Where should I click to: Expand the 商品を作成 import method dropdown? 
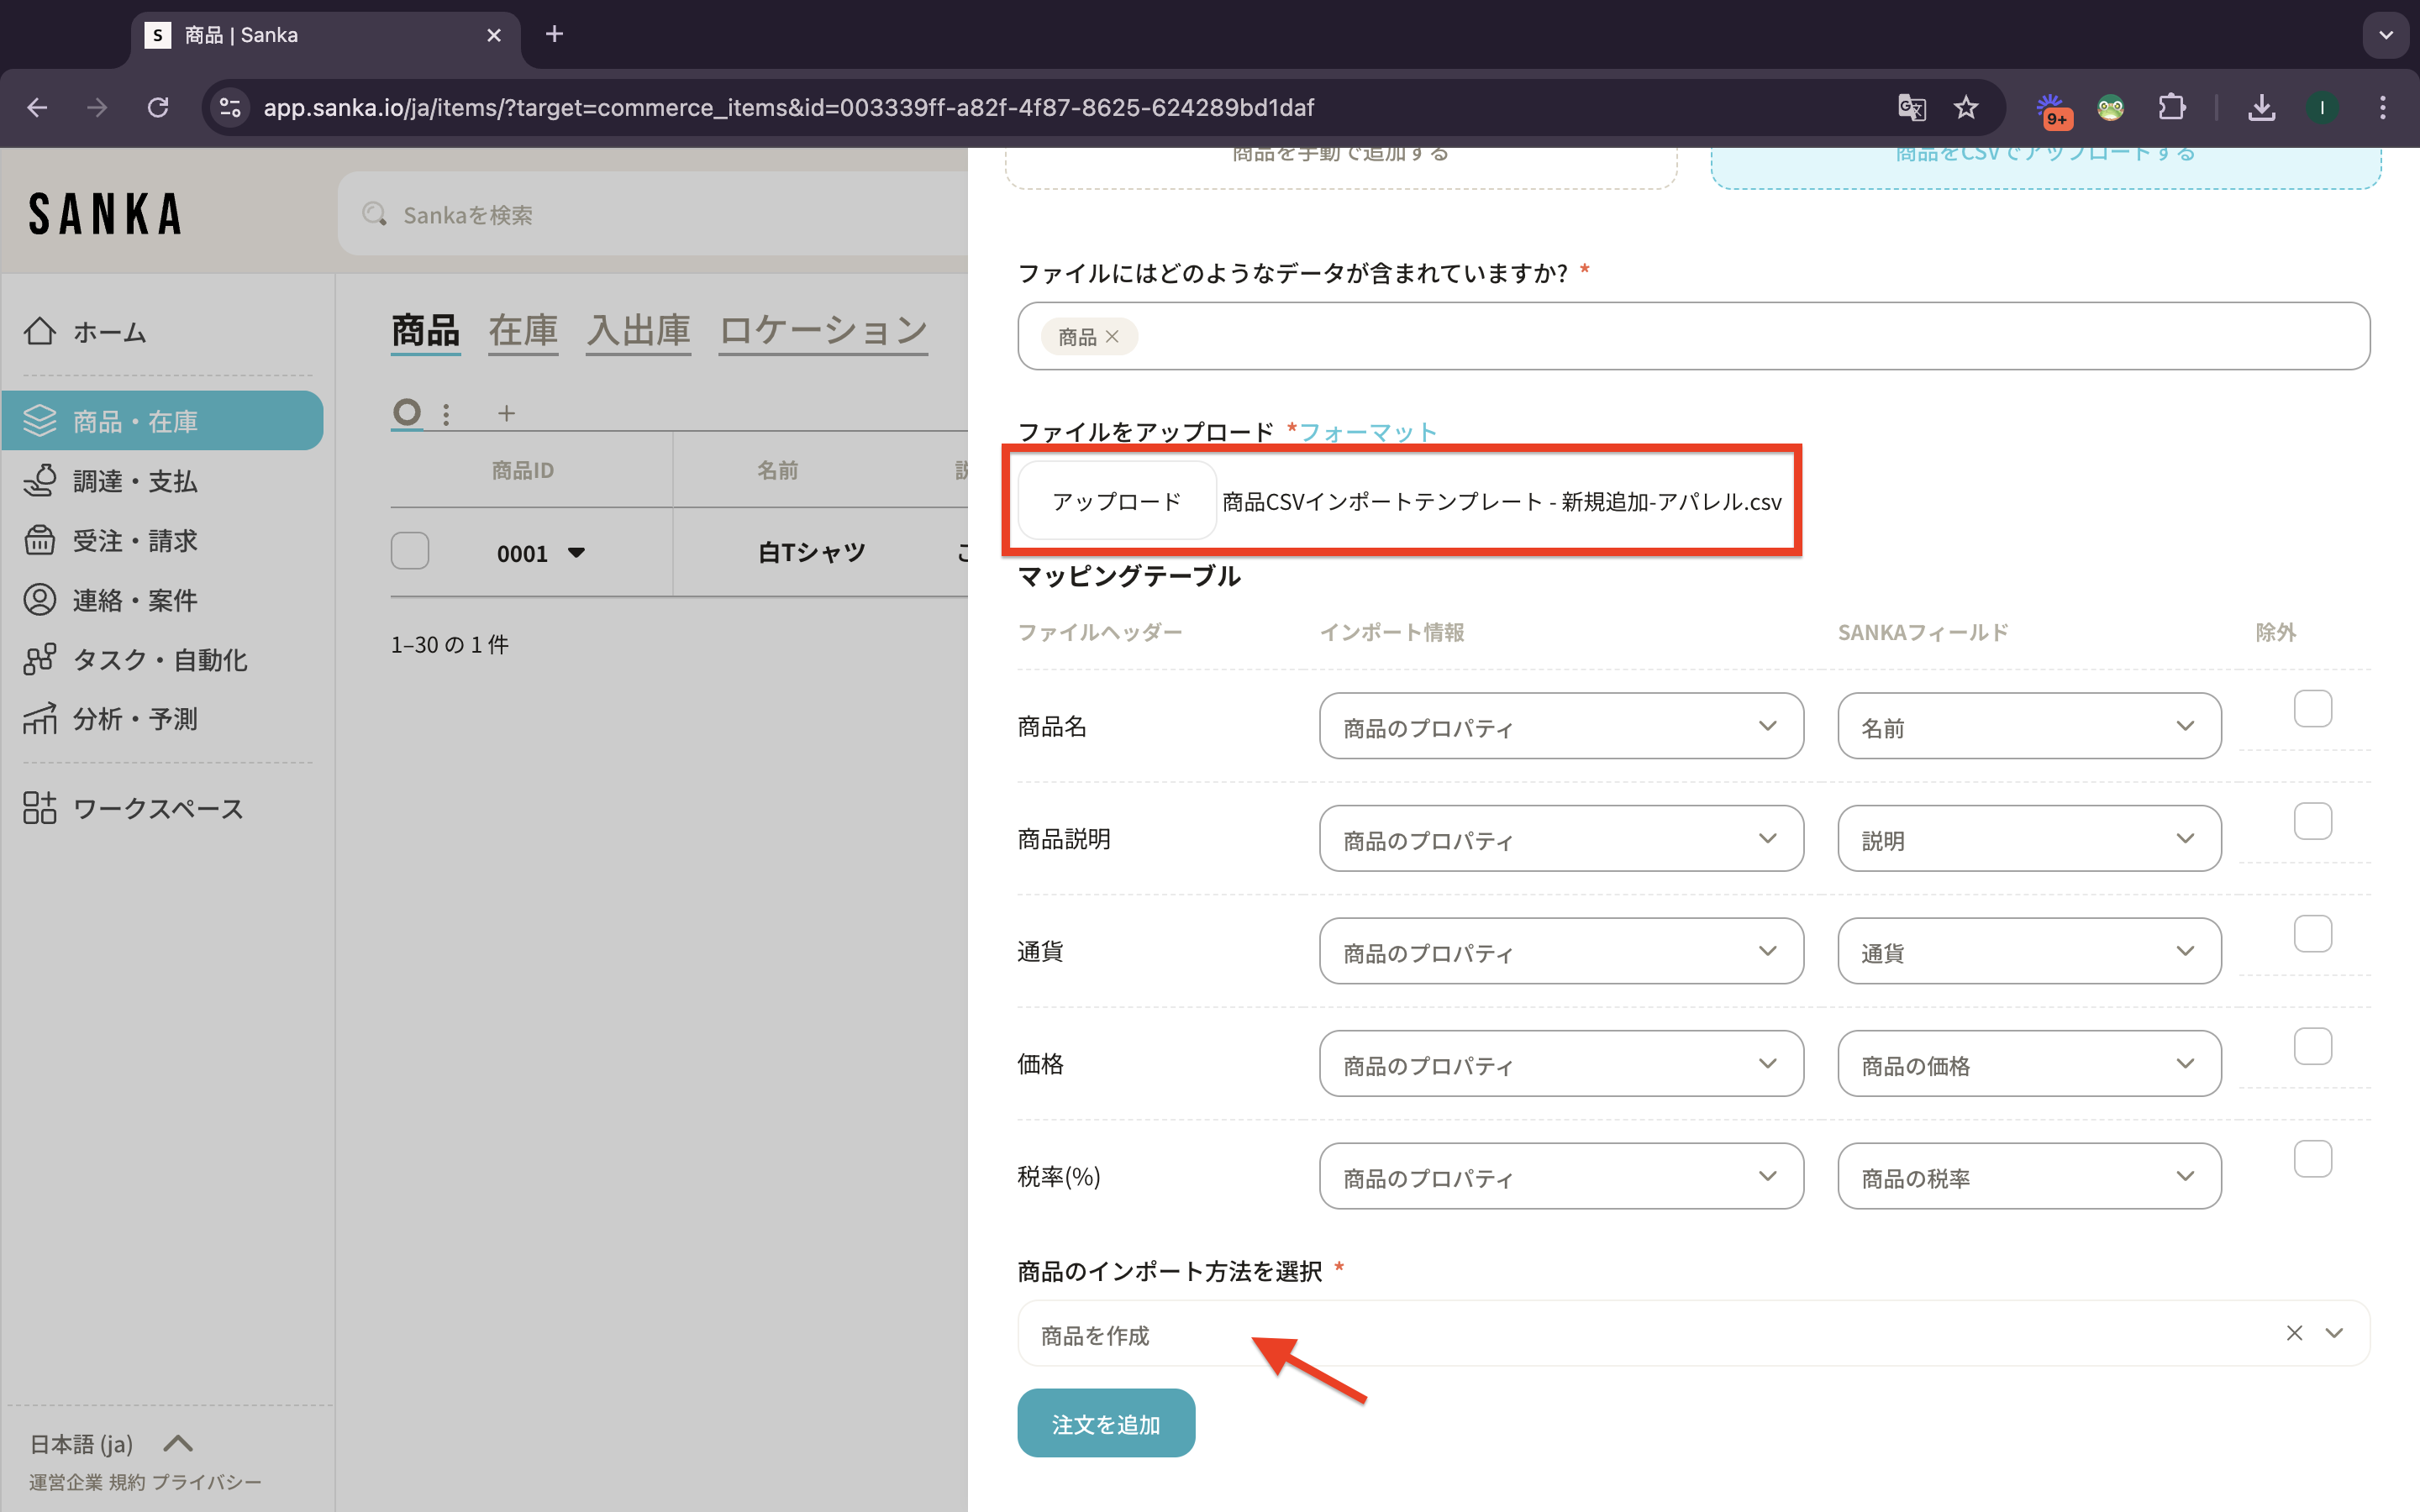point(2334,1333)
